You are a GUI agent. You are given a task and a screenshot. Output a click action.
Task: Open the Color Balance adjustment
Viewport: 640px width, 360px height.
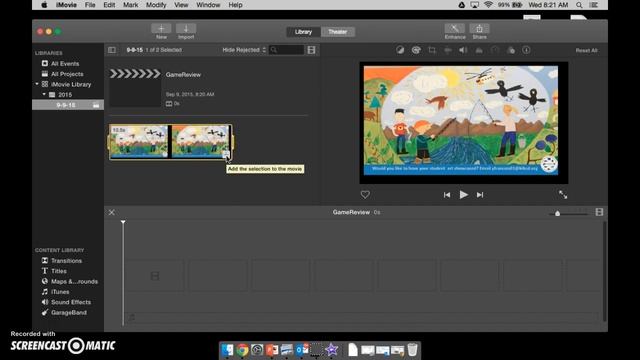click(400, 50)
